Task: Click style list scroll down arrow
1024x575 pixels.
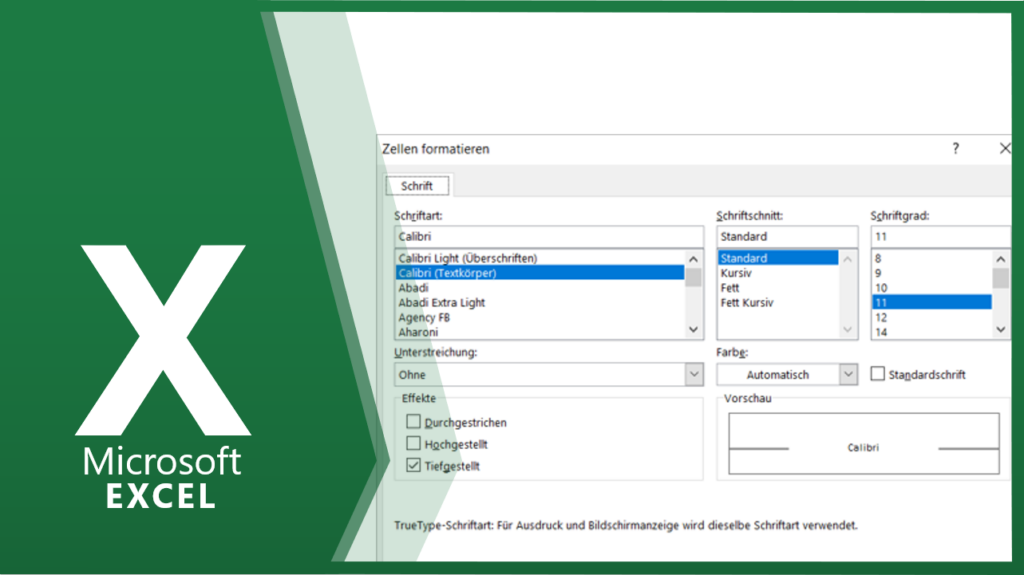Action: coord(848,330)
